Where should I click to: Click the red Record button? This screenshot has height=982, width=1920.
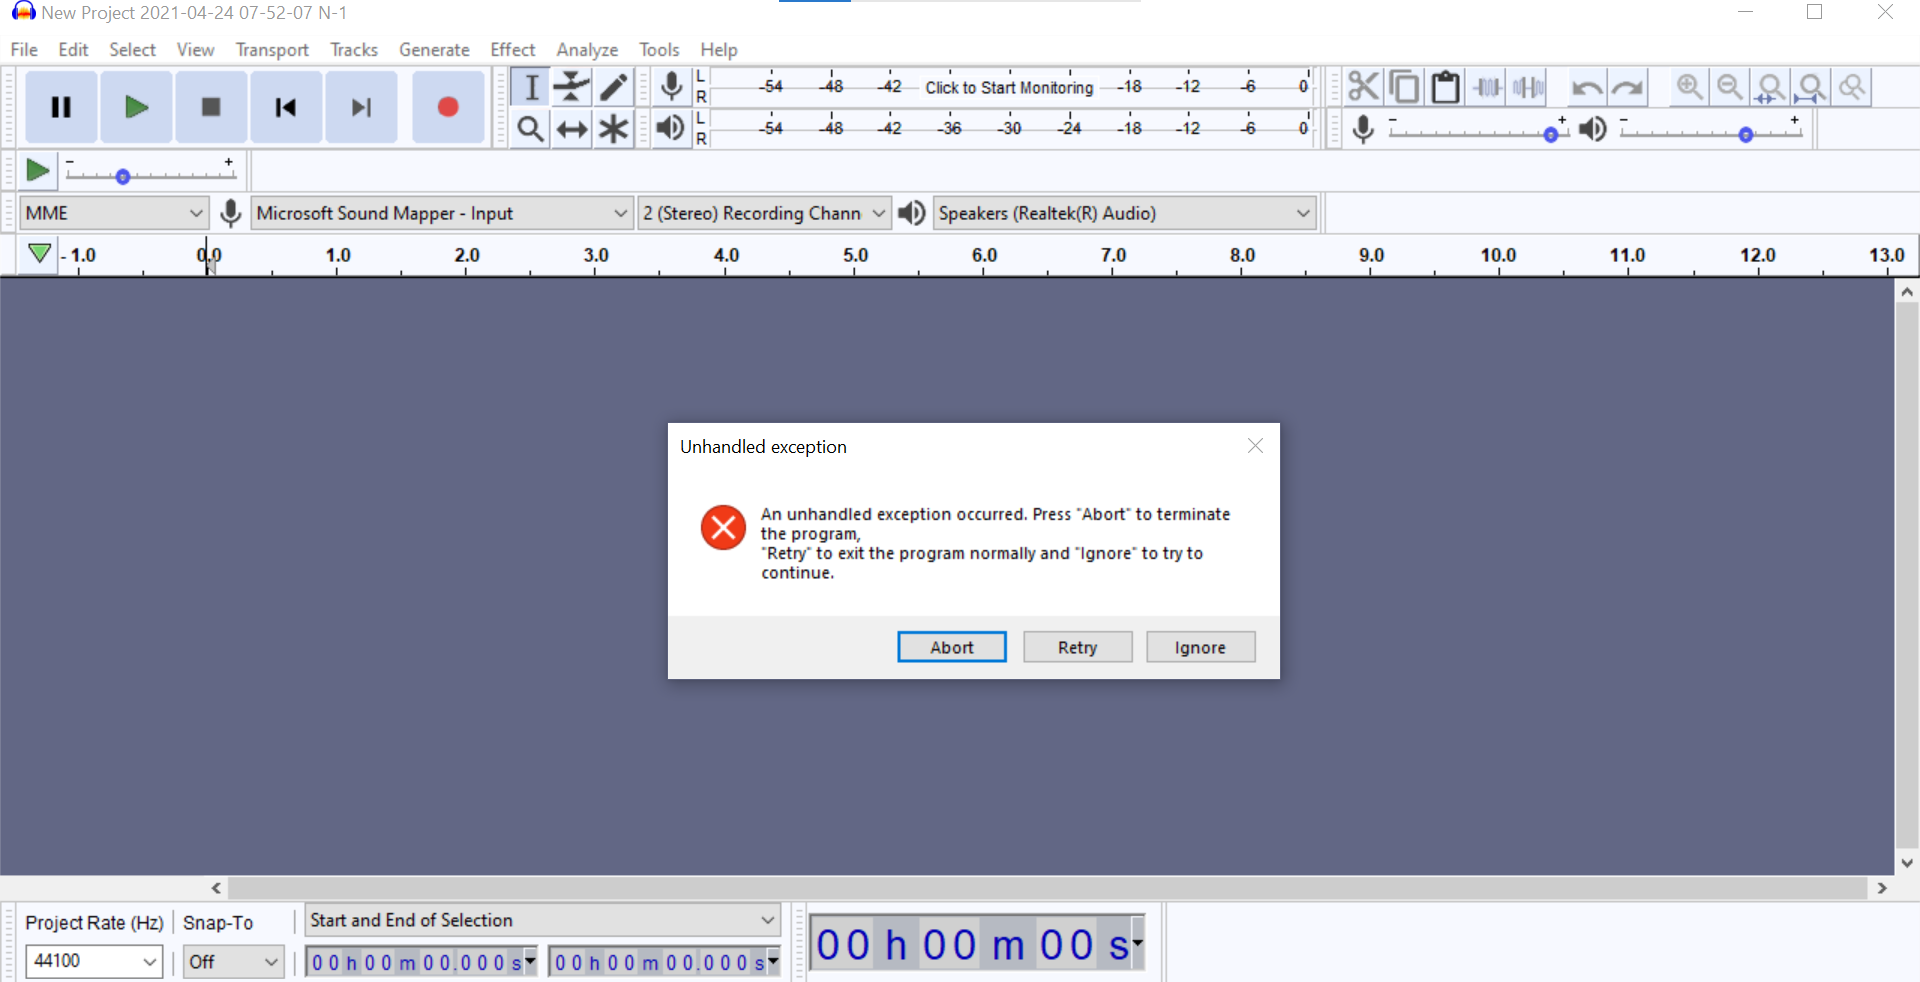[448, 107]
